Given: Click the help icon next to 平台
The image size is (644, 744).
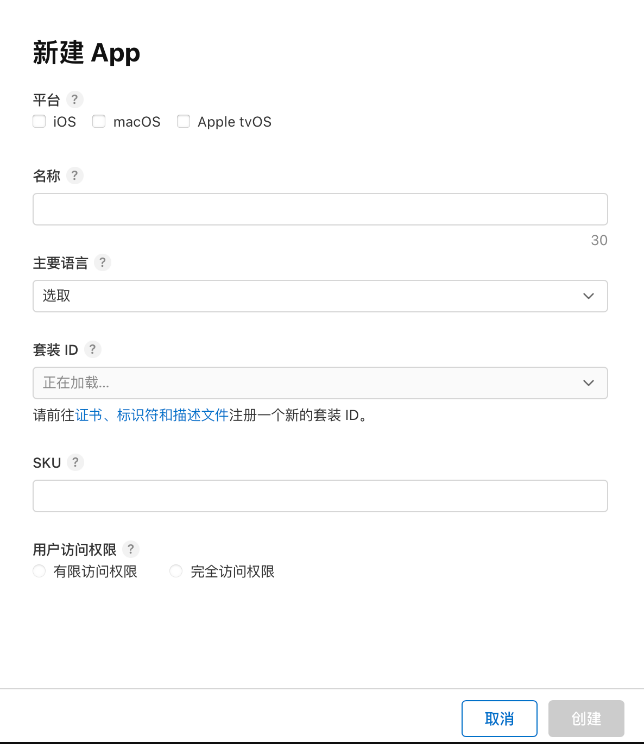Looking at the screenshot, I should point(75,100).
